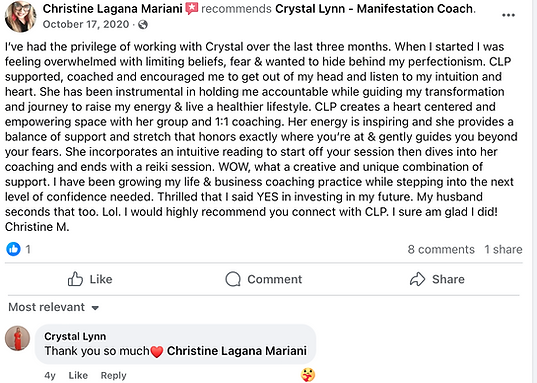Screen dimensions: 537x383
Task: Click the emoji reaction on Crystal's comment
Action: [x=308, y=375]
